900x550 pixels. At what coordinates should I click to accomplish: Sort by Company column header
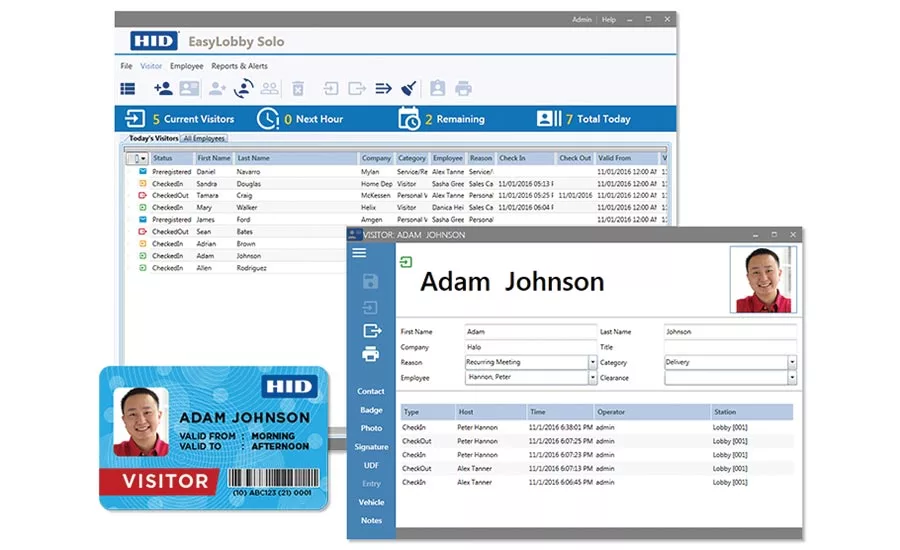(x=376, y=158)
